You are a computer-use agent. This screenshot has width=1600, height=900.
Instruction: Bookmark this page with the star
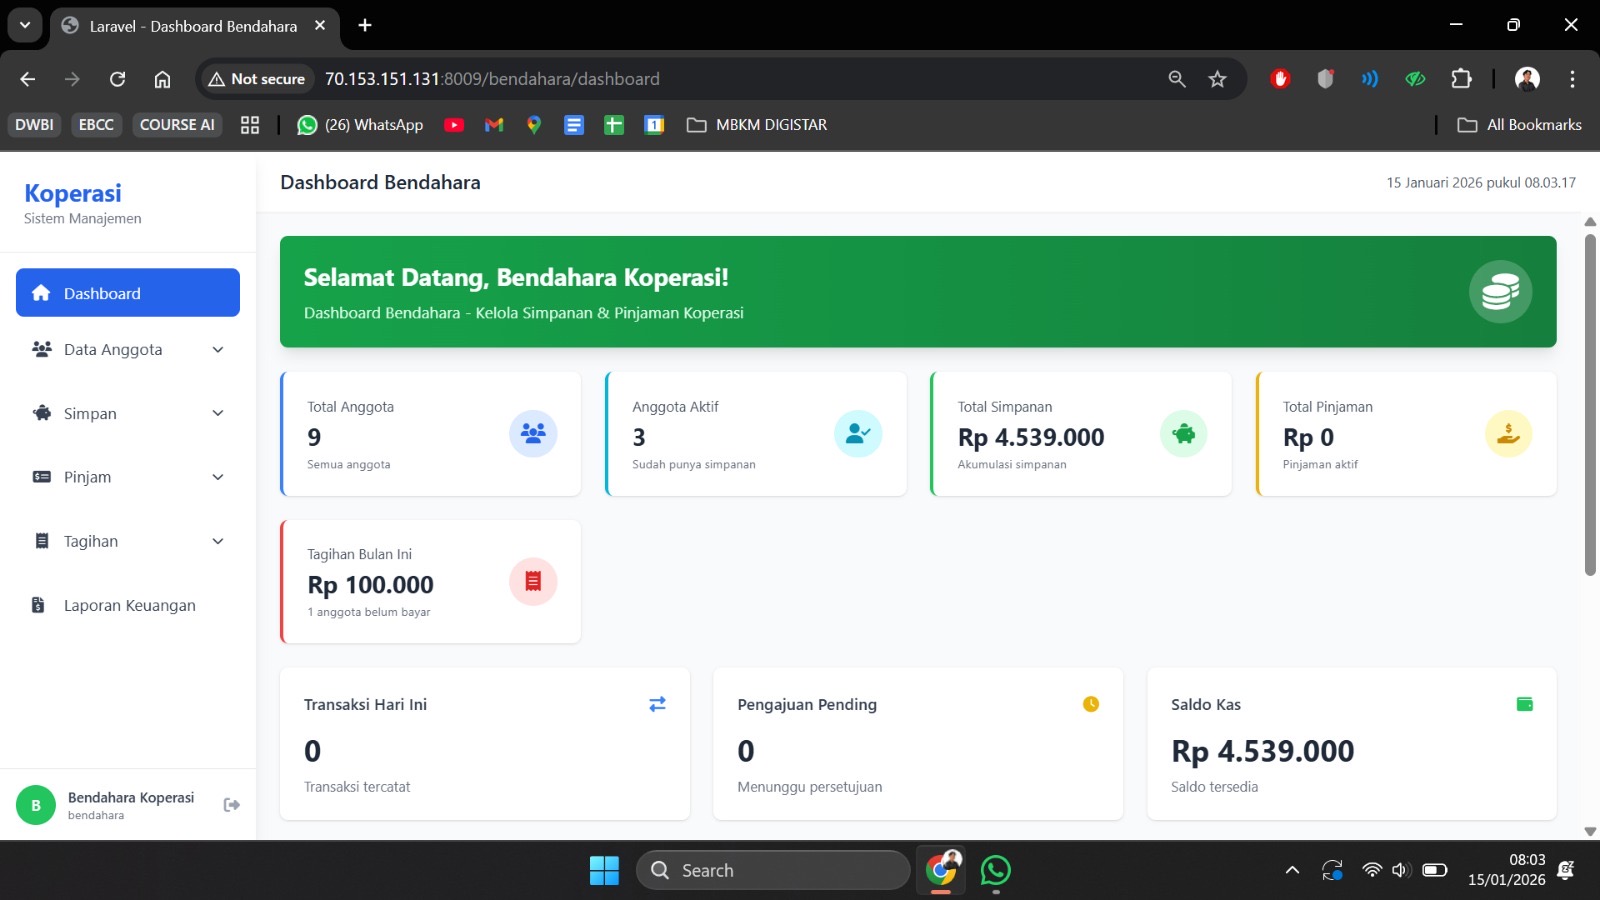click(x=1217, y=79)
